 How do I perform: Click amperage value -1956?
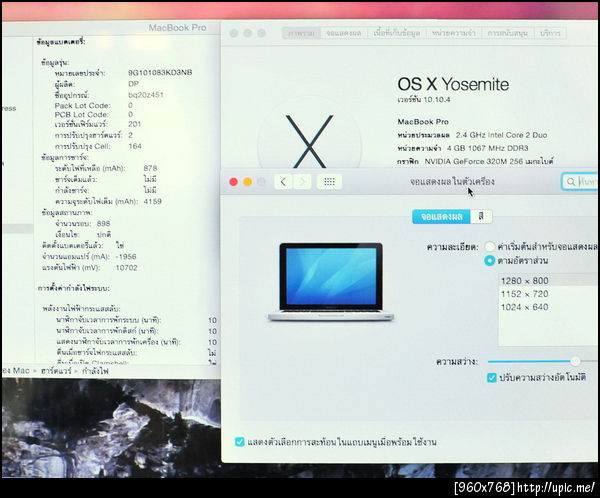coord(126,256)
